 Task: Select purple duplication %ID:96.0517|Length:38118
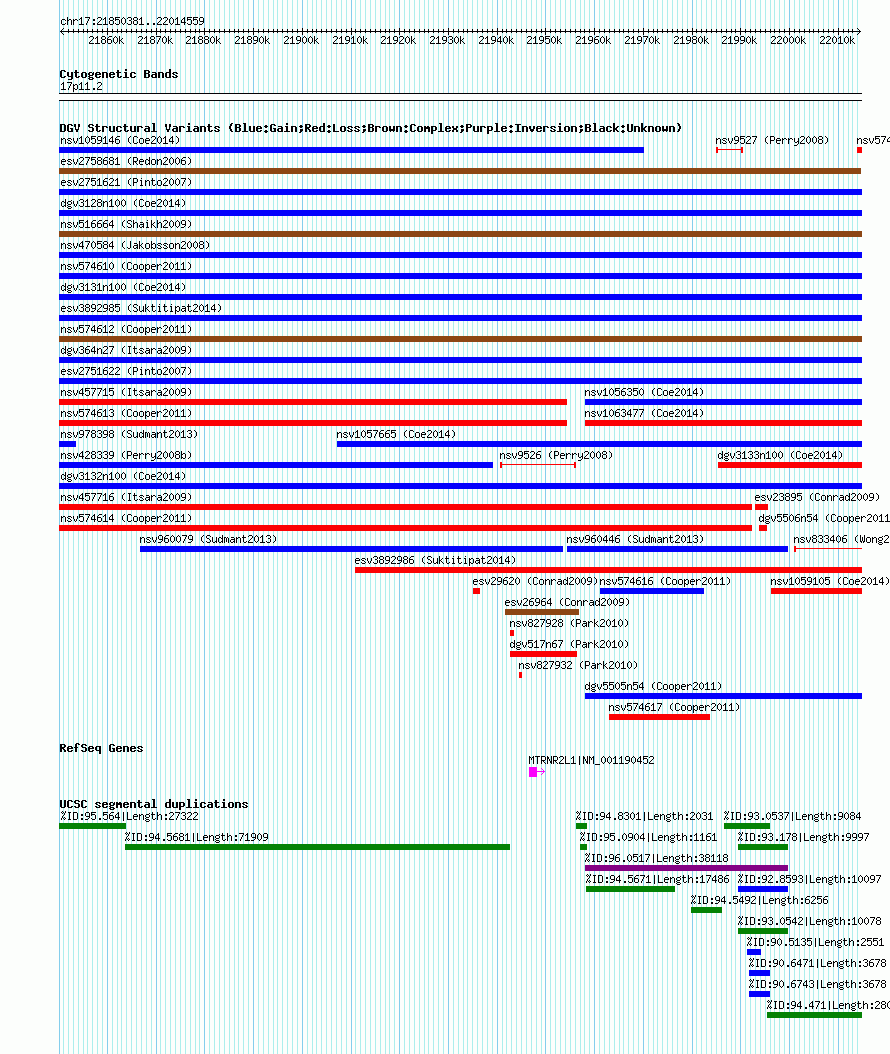click(686, 868)
